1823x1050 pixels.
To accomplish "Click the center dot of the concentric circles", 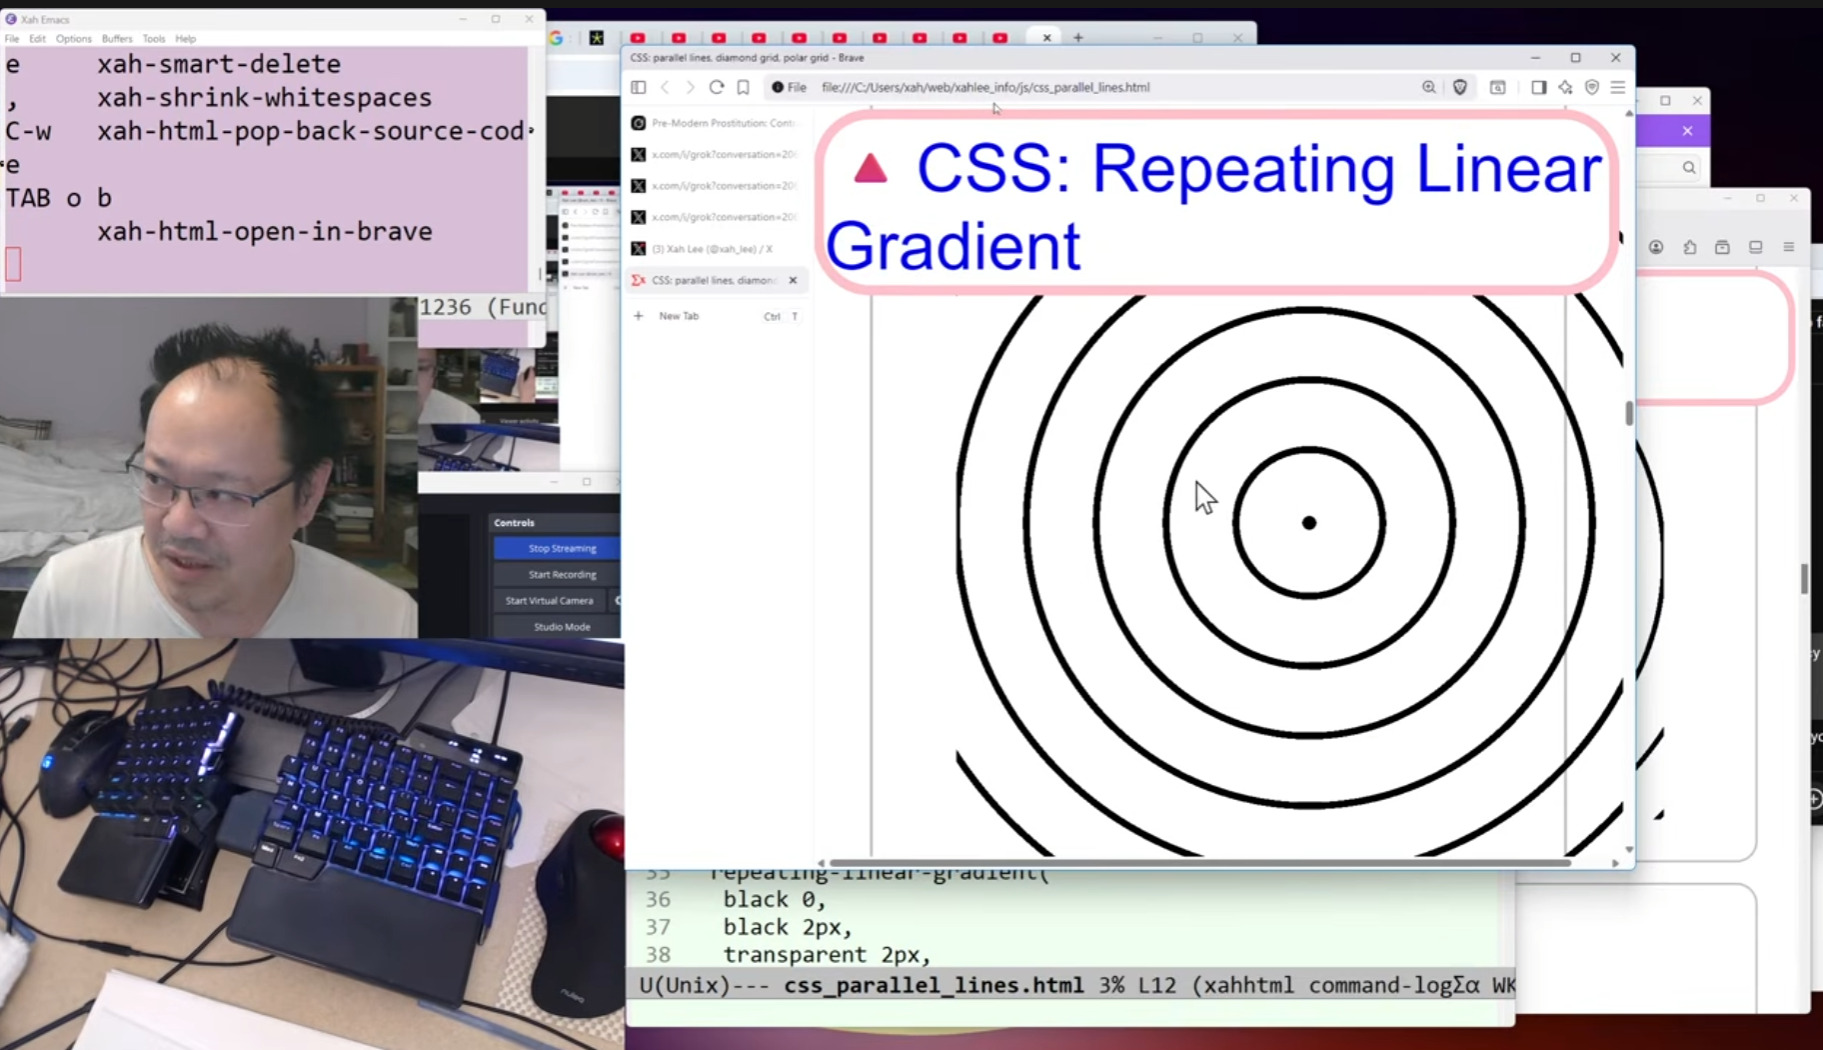I will tap(1308, 523).
